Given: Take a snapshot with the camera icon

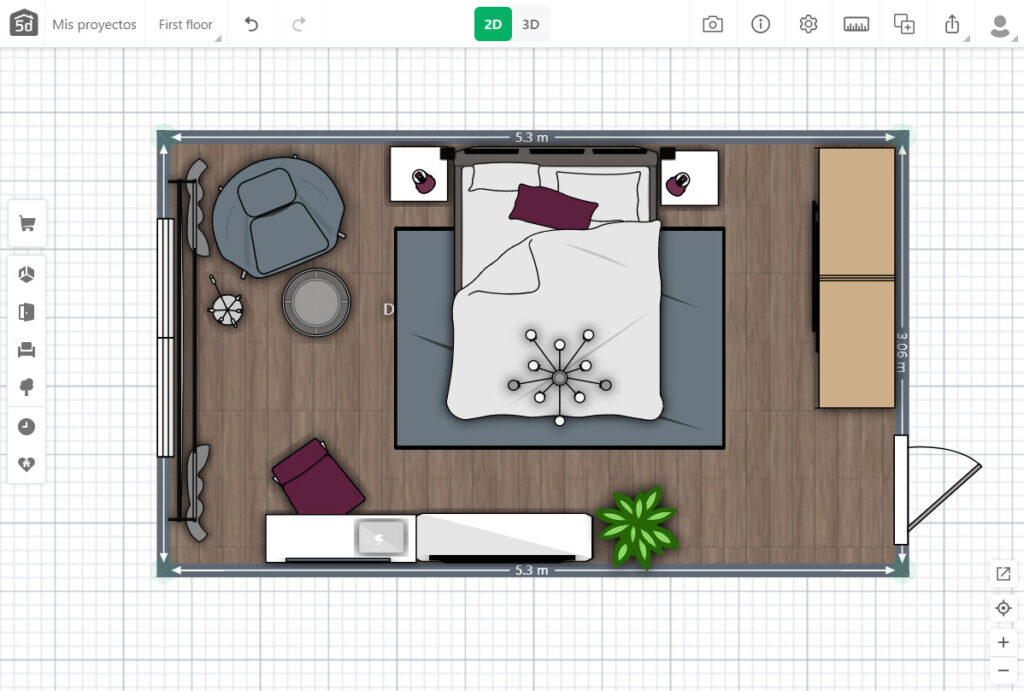Looking at the screenshot, I should [x=712, y=24].
